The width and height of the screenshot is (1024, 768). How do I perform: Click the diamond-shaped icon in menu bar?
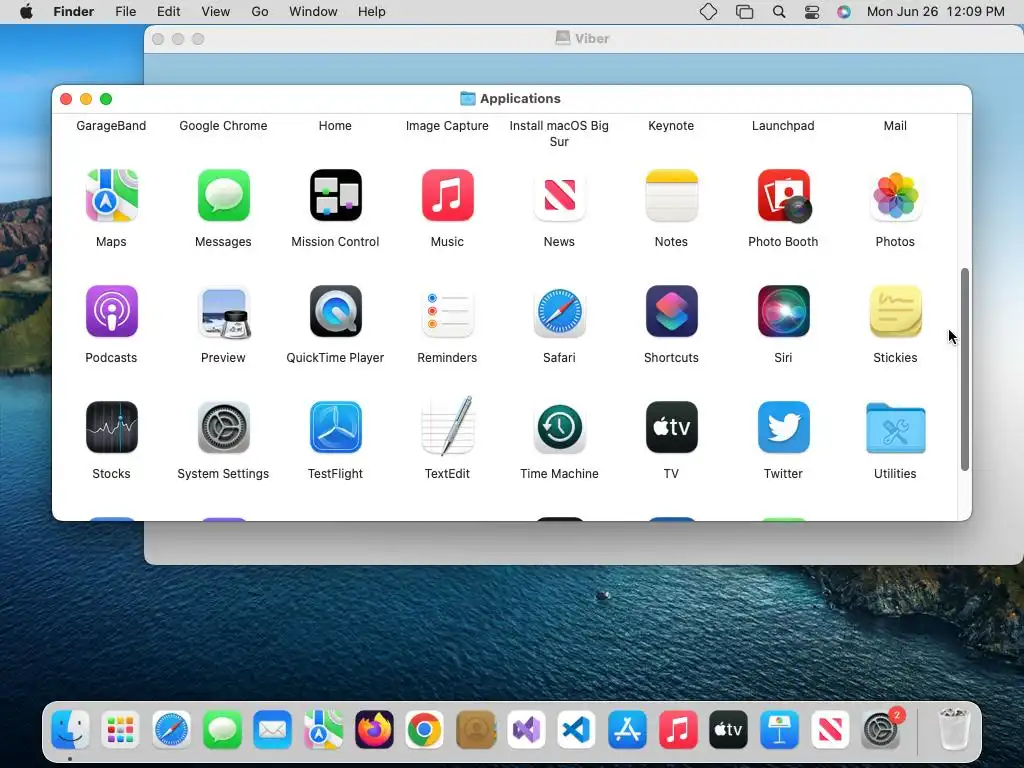(x=709, y=12)
